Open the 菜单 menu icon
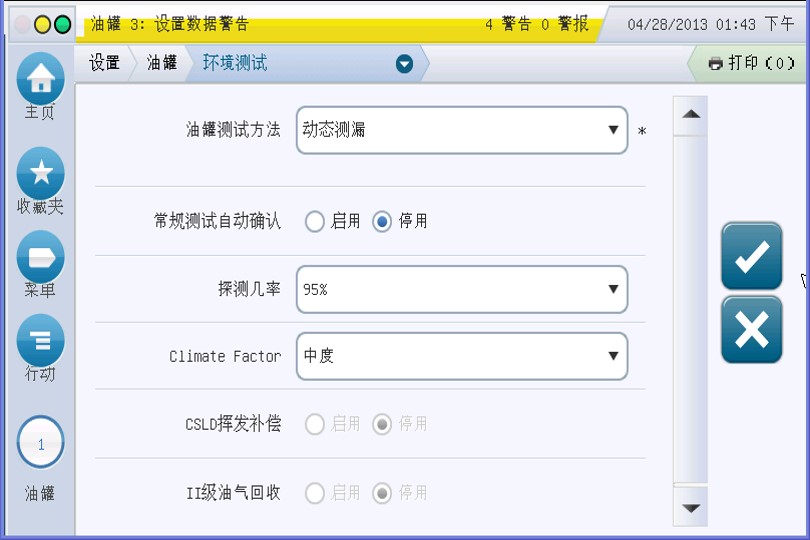The height and width of the screenshot is (540, 810). pos(40,256)
